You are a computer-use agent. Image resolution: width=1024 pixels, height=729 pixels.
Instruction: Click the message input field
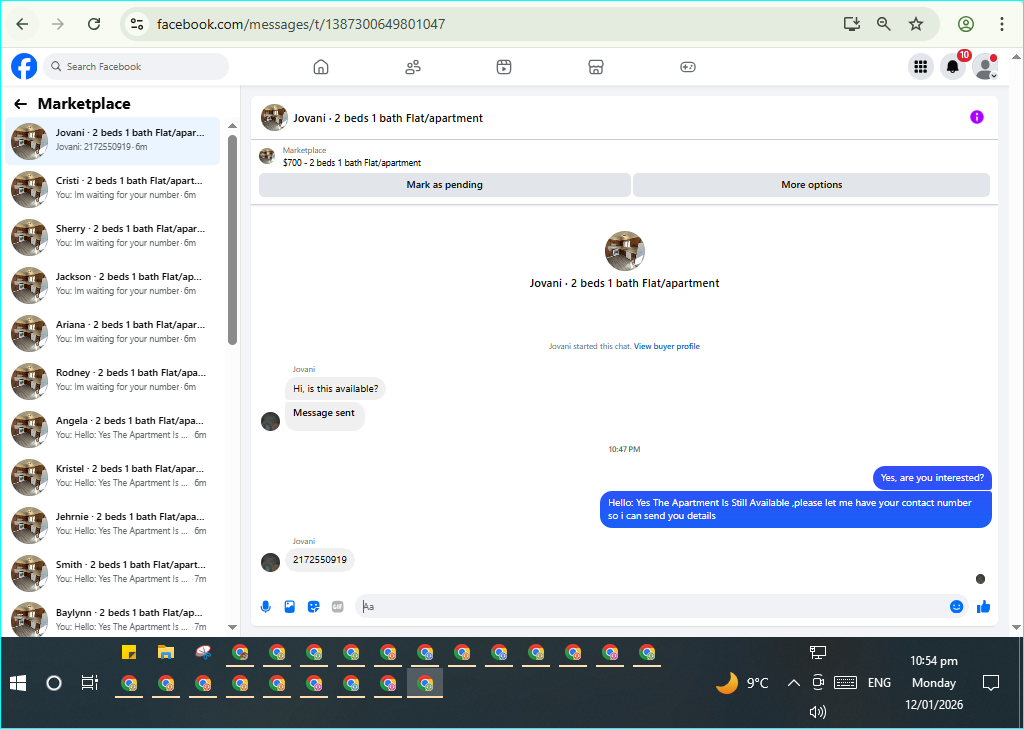click(653, 607)
